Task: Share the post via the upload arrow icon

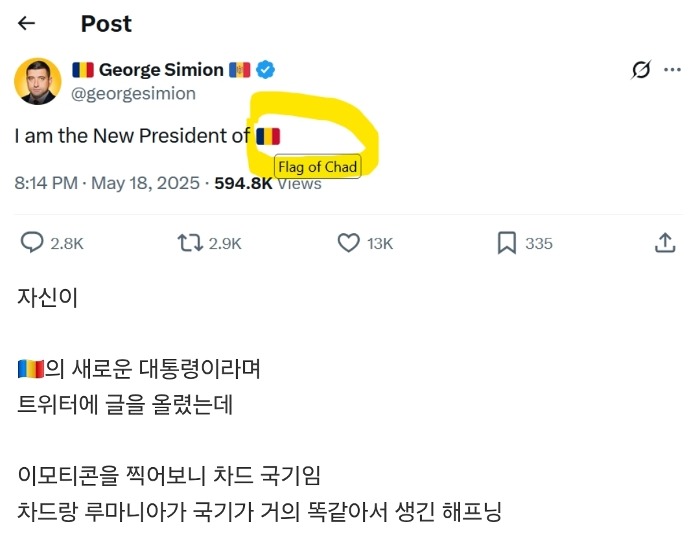Action: pos(665,243)
